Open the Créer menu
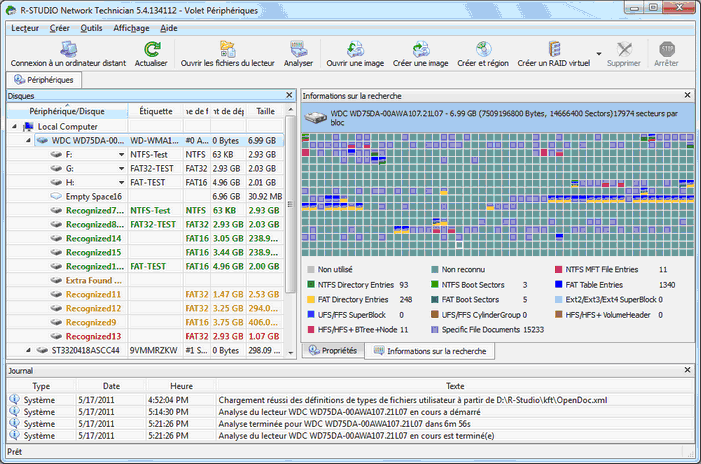 pos(59,28)
